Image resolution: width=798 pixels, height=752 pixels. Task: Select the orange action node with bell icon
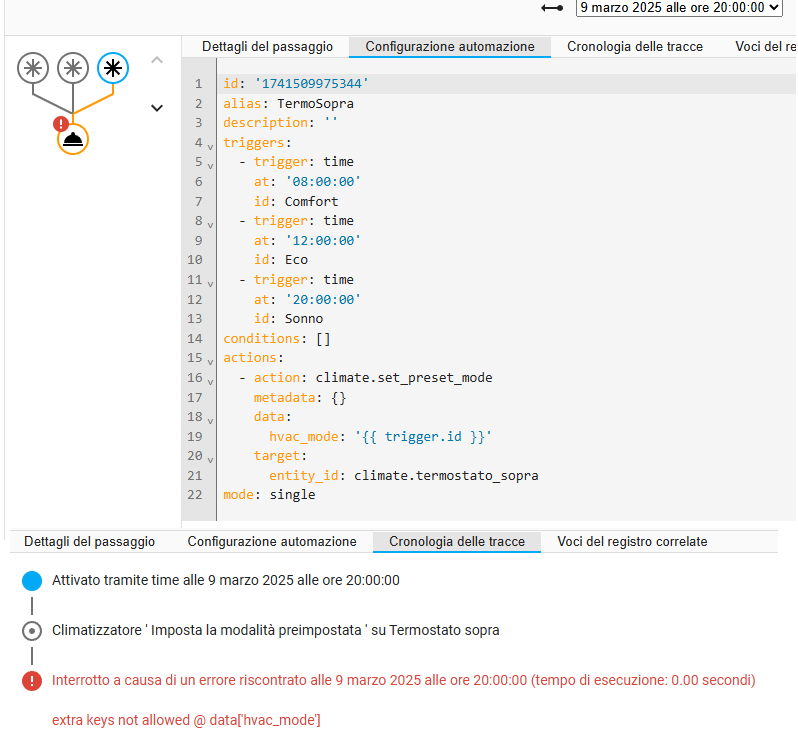coord(73,139)
